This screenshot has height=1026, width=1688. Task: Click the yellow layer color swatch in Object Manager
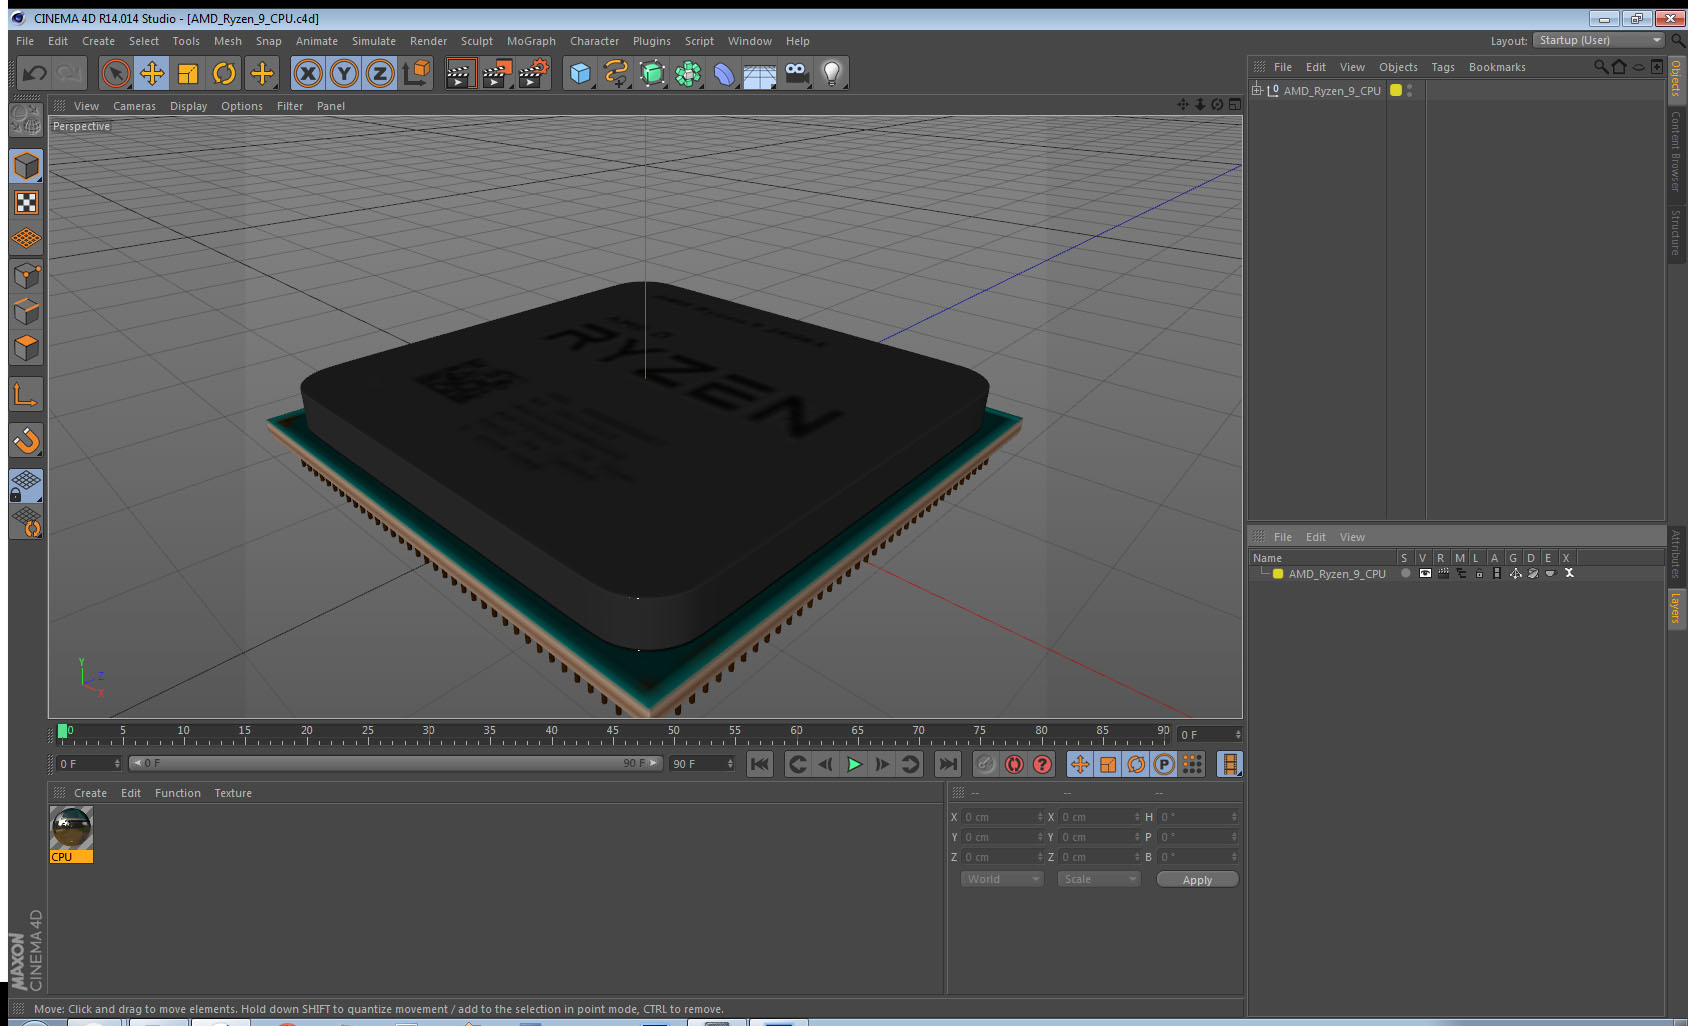pyautogui.click(x=1396, y=90)
